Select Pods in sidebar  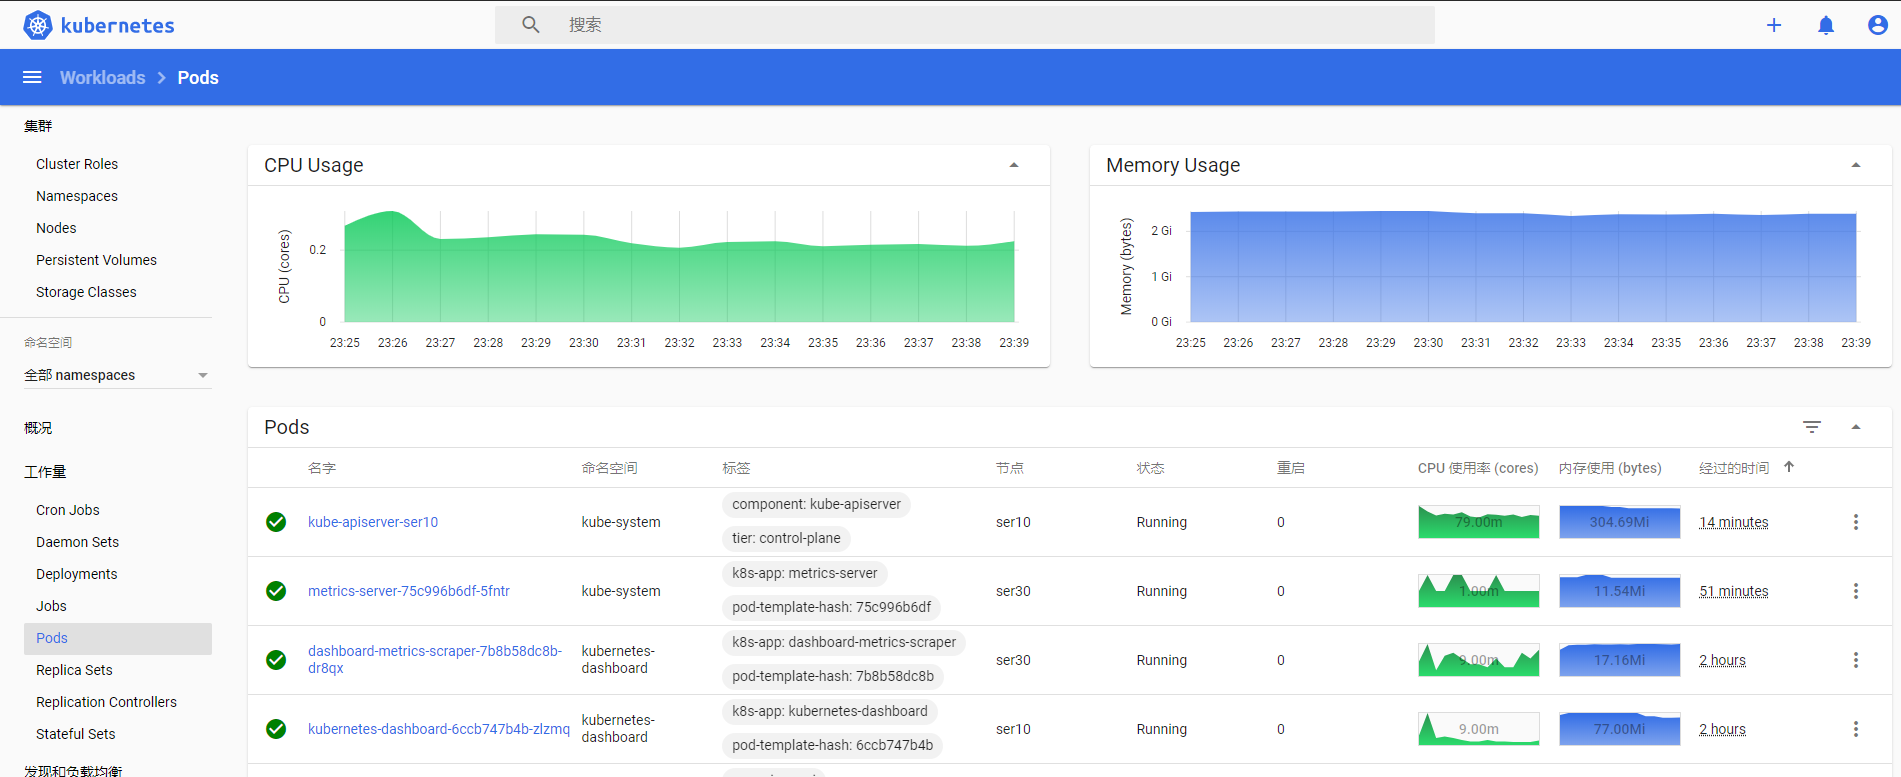coord(118,638)
